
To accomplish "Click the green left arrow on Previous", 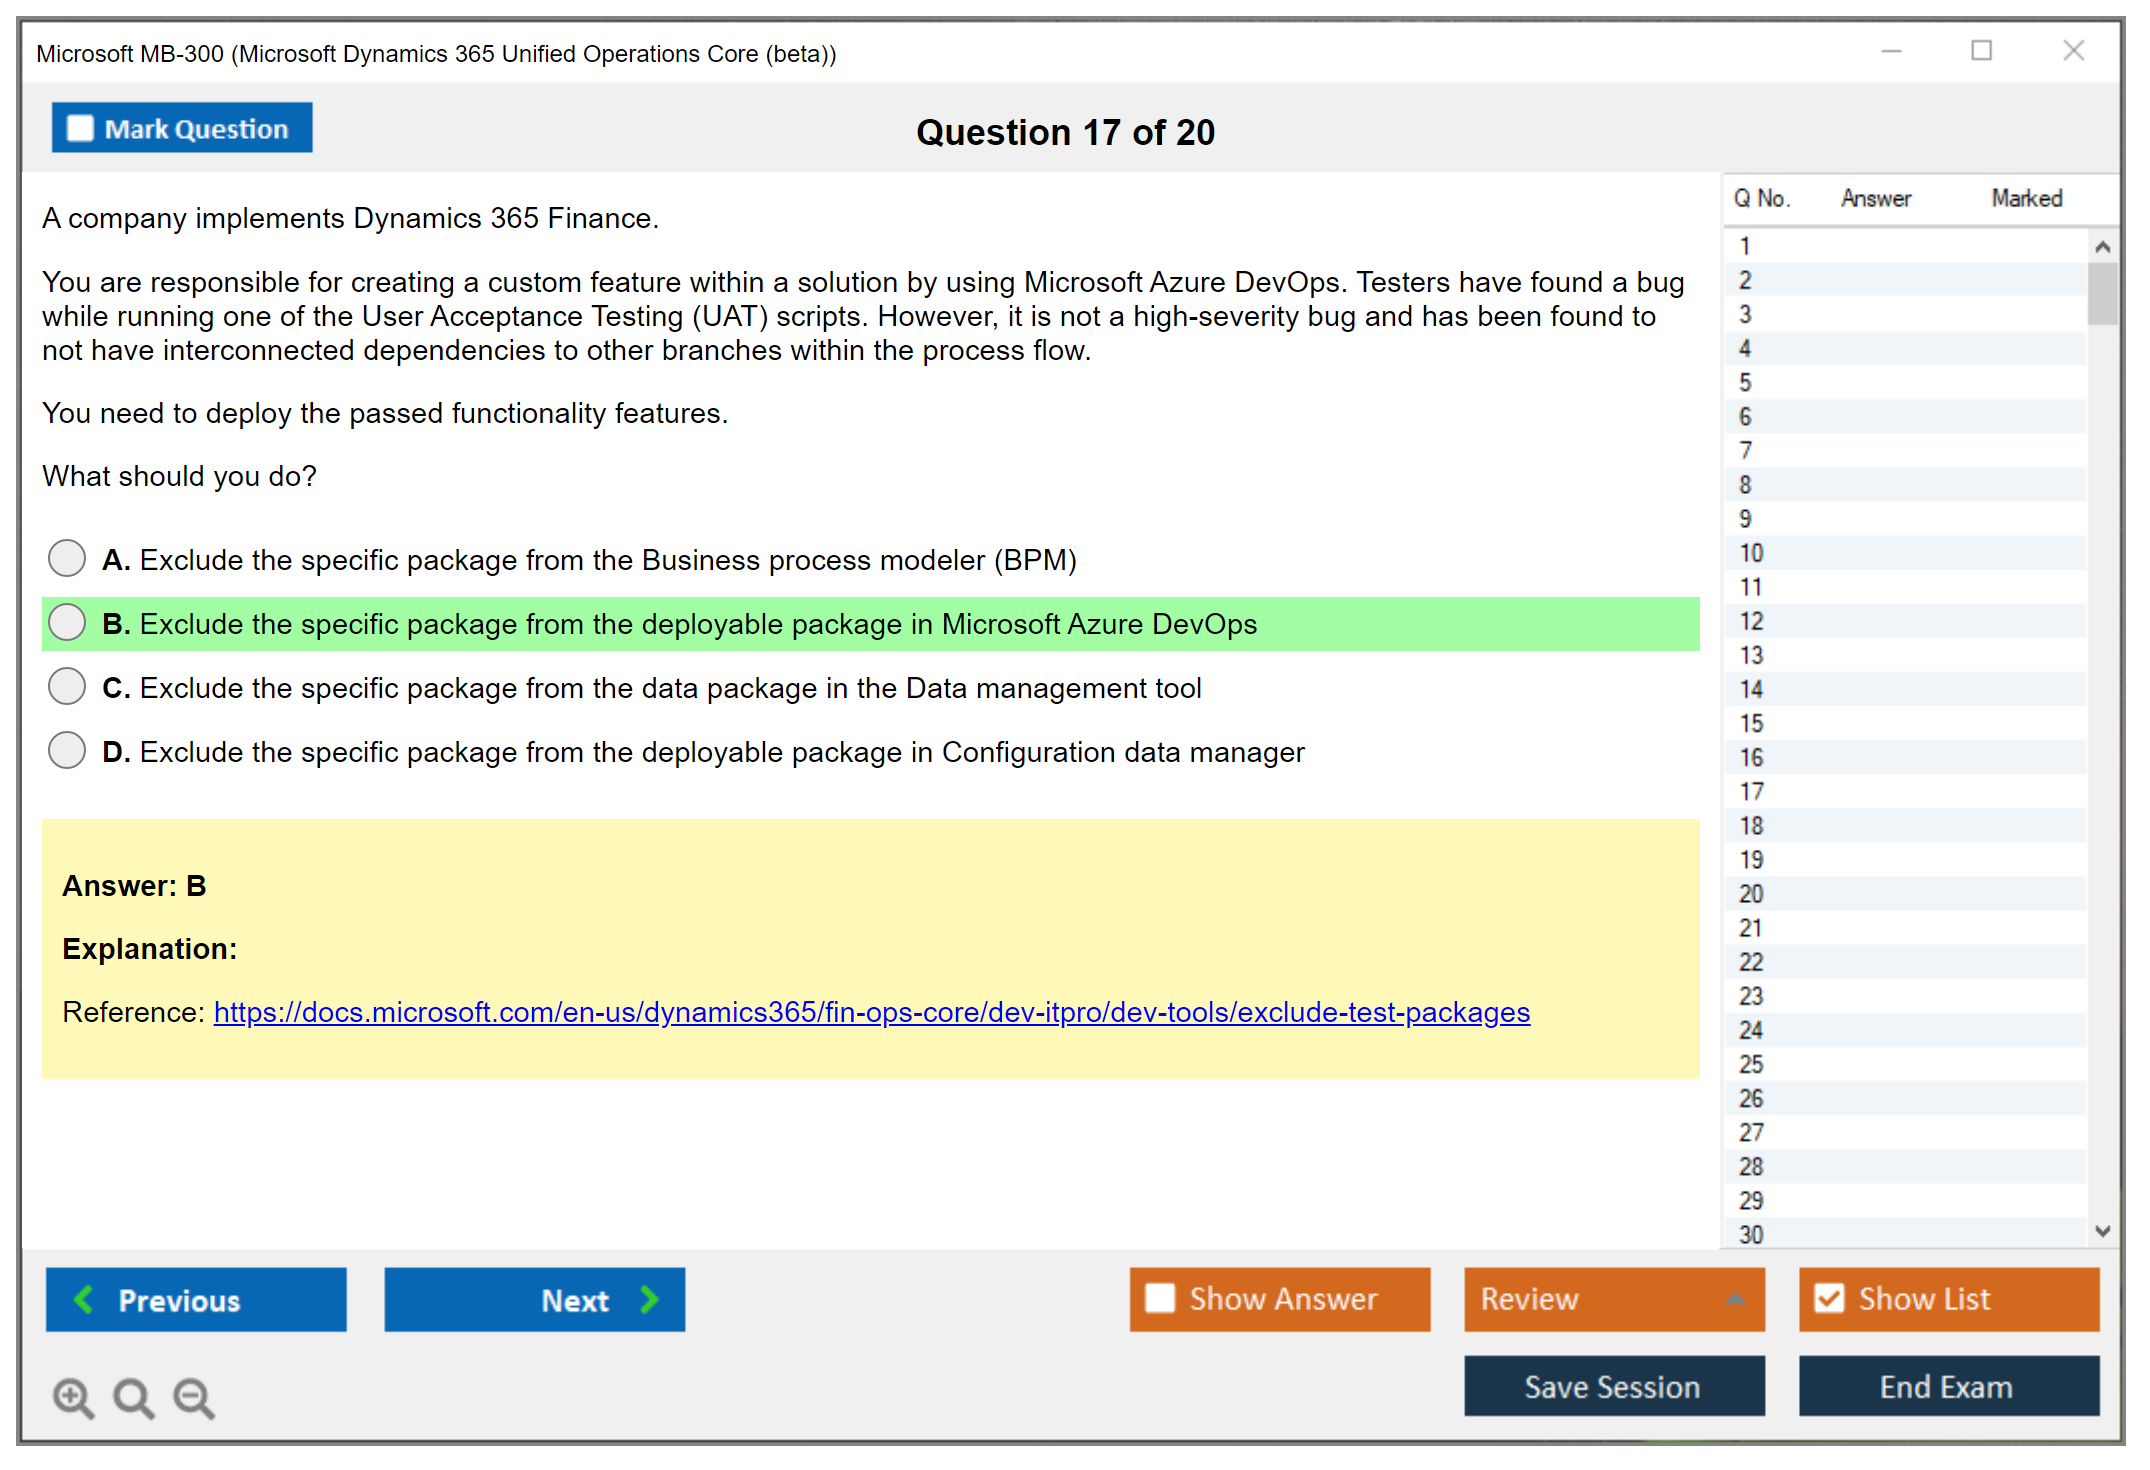I will click(x=85, y=1299).
